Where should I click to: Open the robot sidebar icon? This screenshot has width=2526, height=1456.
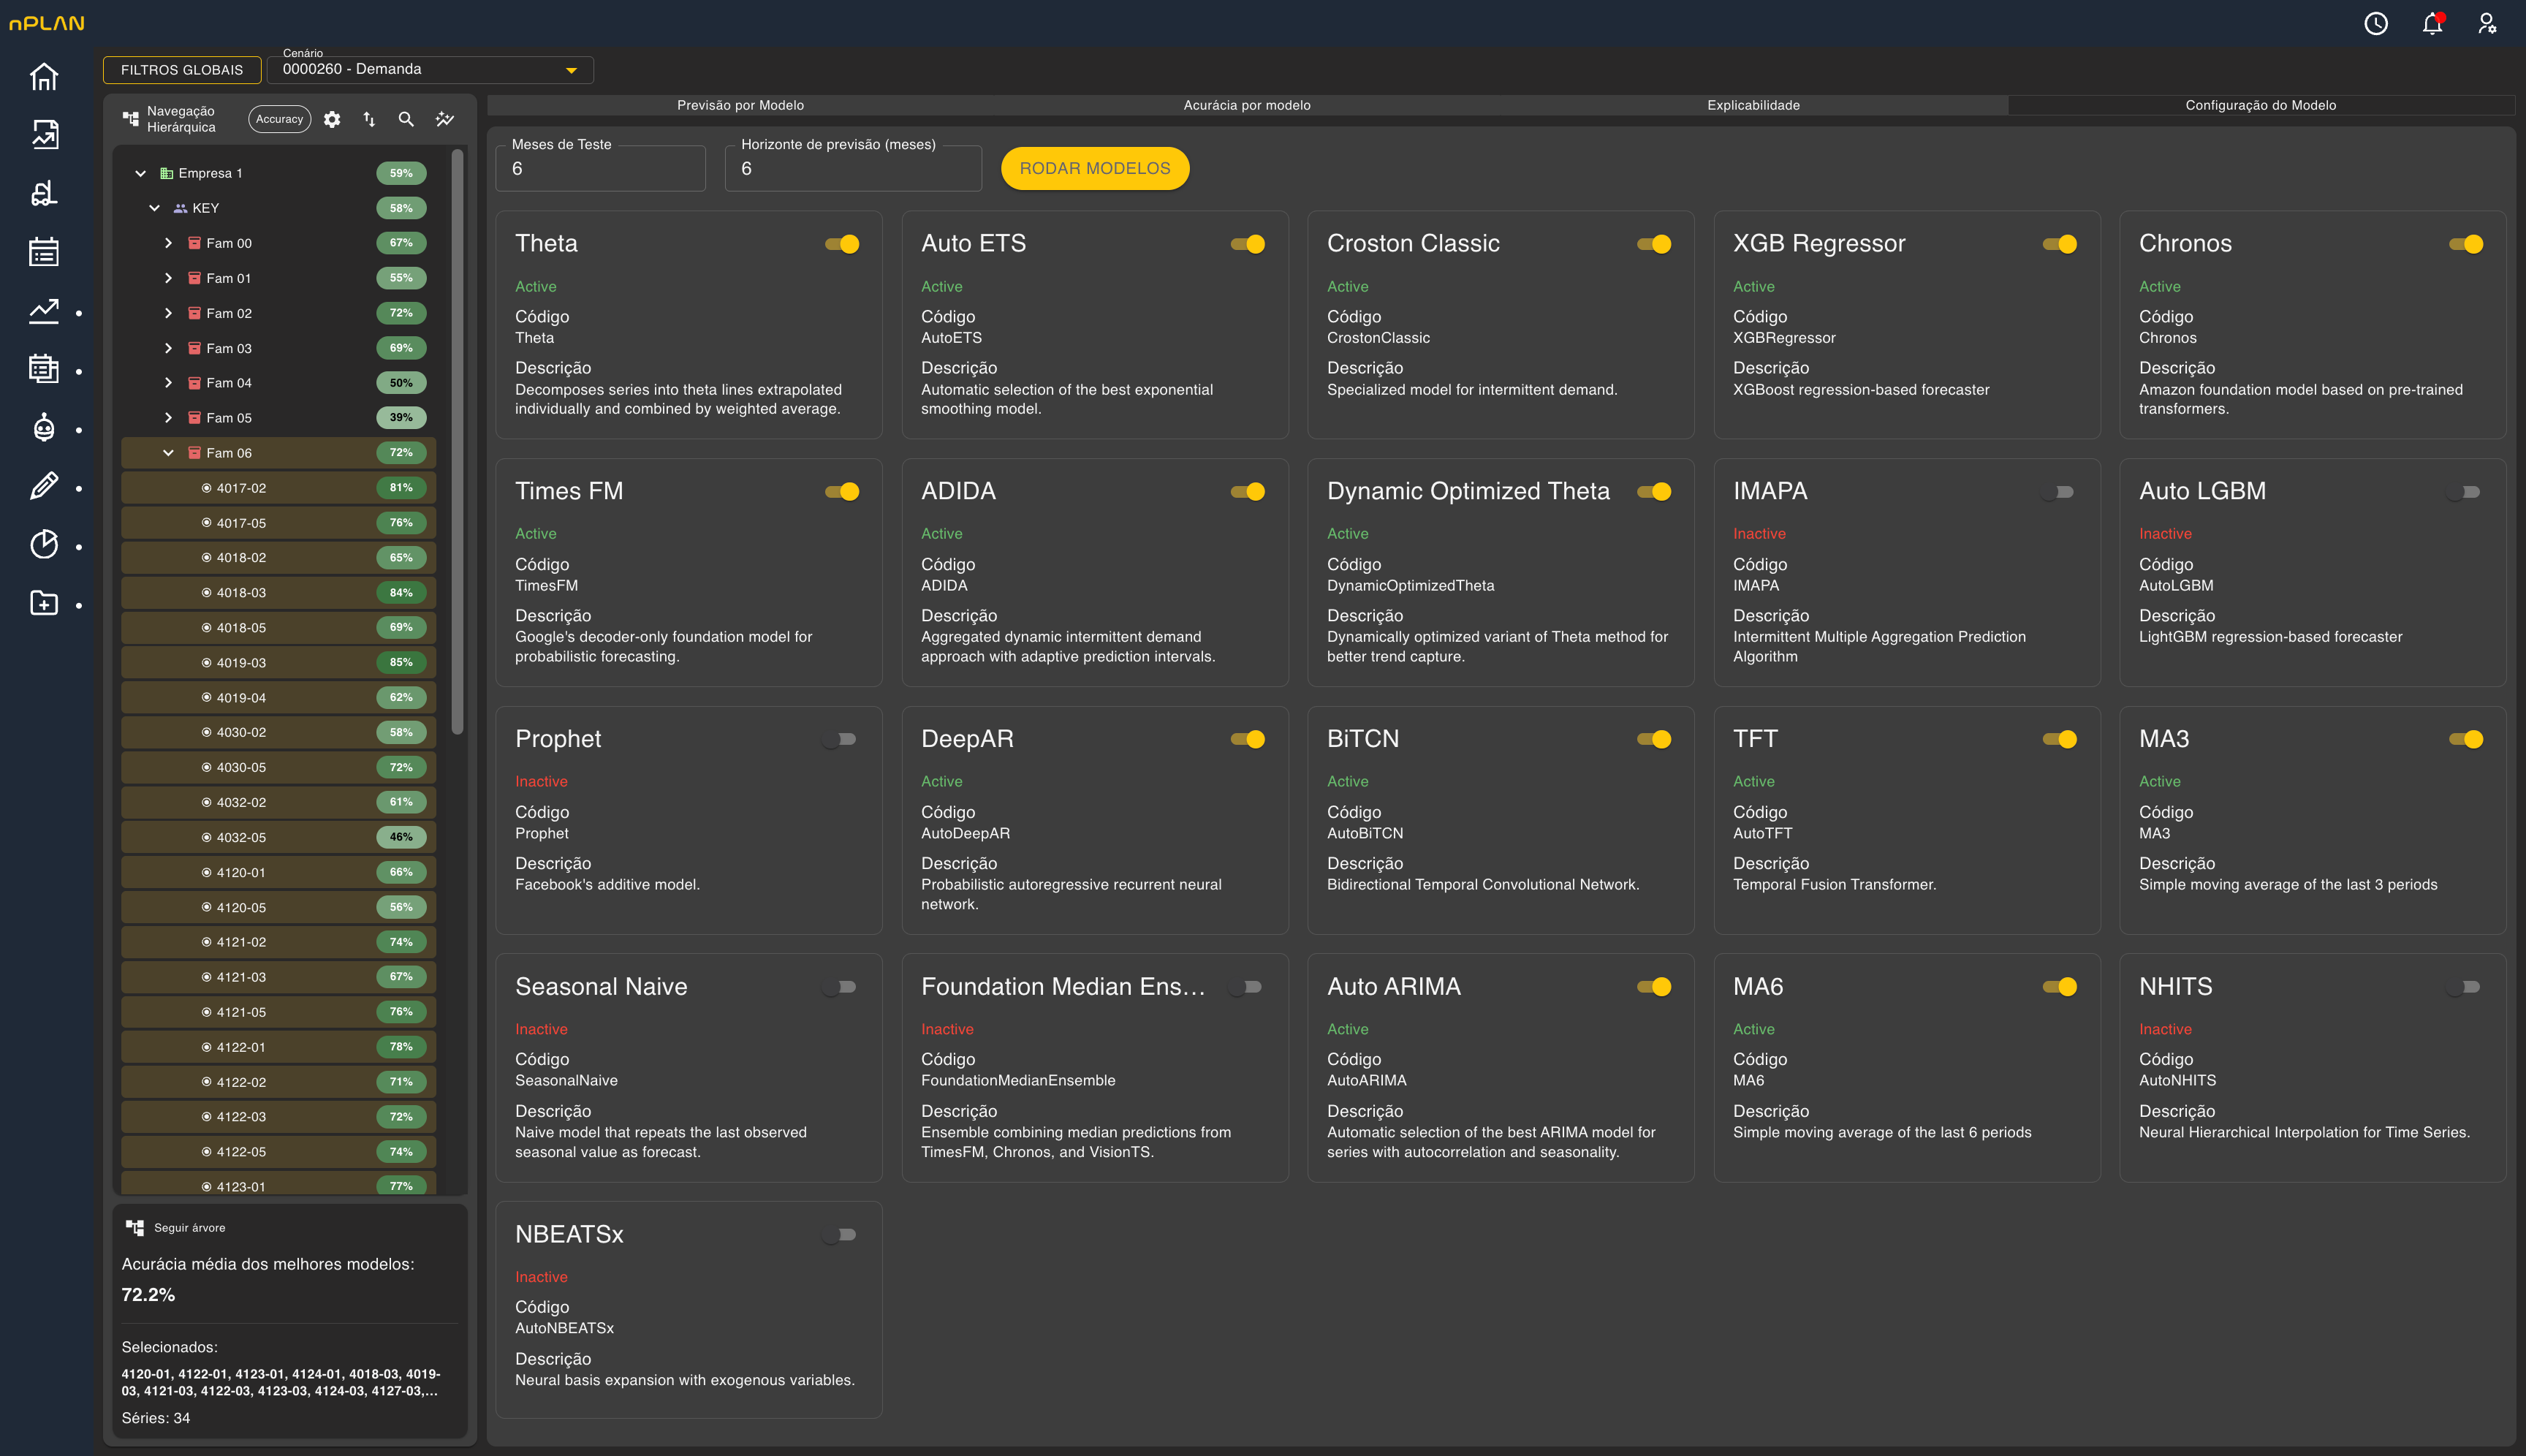44,428
